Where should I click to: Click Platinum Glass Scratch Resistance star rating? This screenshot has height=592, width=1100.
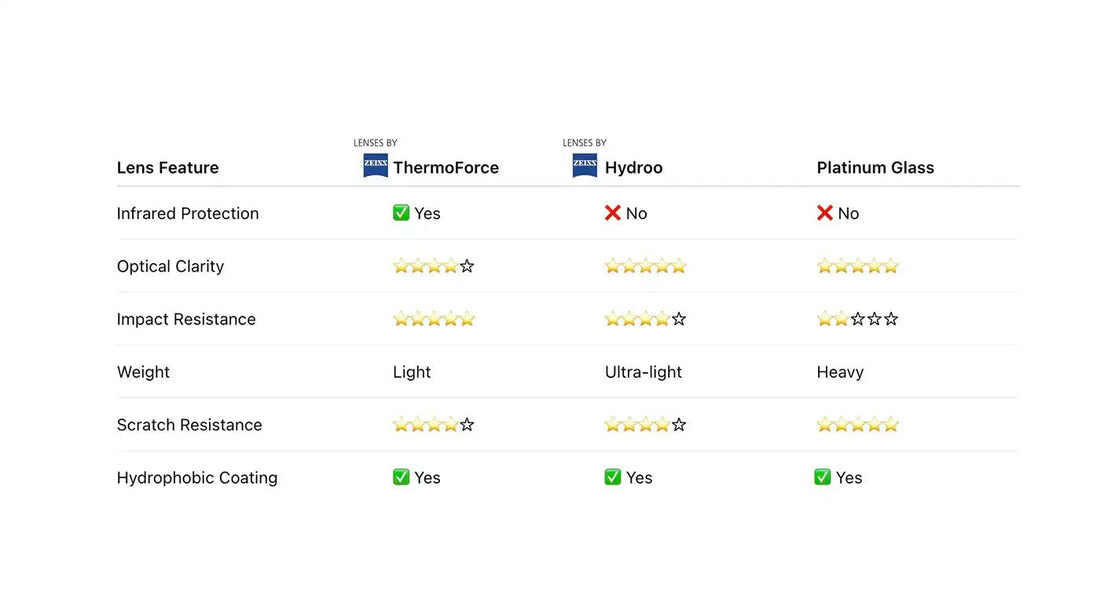[x=857, y=425]
